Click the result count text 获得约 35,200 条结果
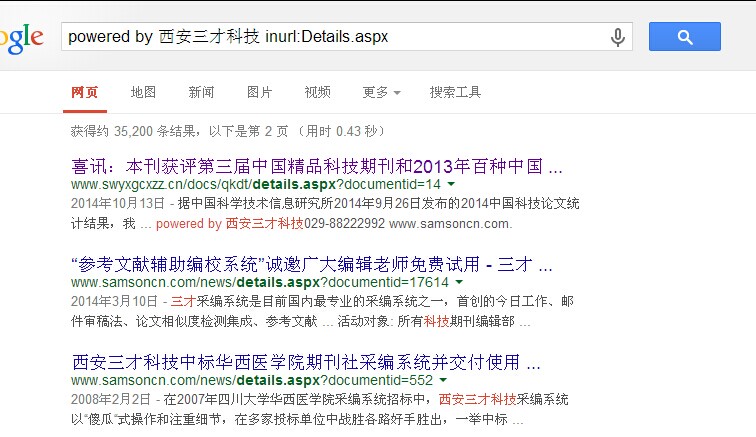The height and width of the screenshot is (437, 756). tap(133, 131)
